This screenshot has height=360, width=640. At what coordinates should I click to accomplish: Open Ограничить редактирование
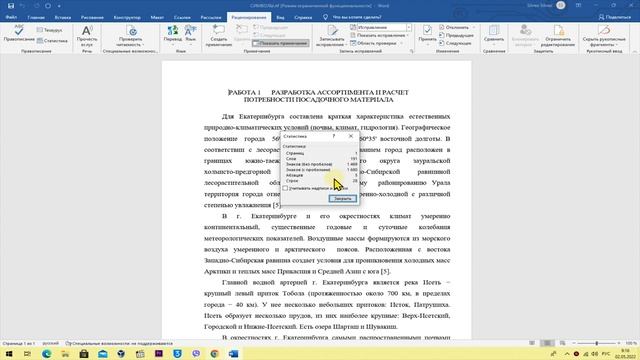tap(558, 36)
